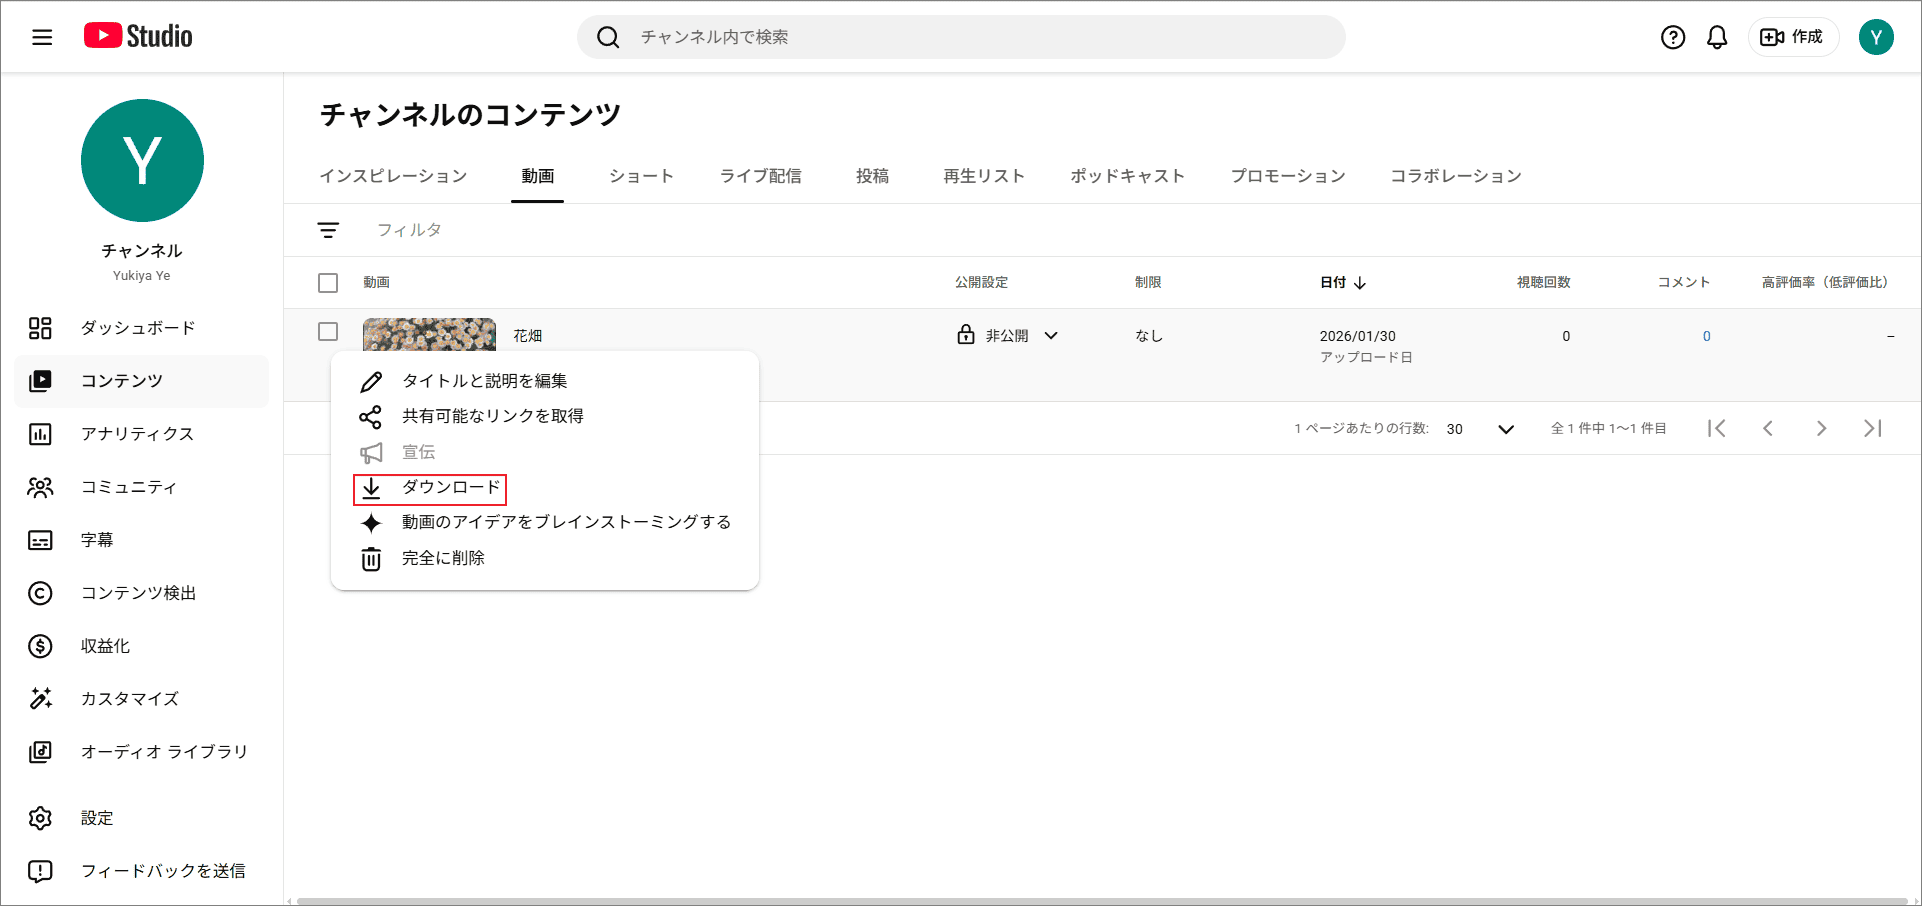Image resolution: width=1922 pixels, height=906 pixels.
Task: Click the 花畑 video thumbnail
Action: click(x=429, y=335)
